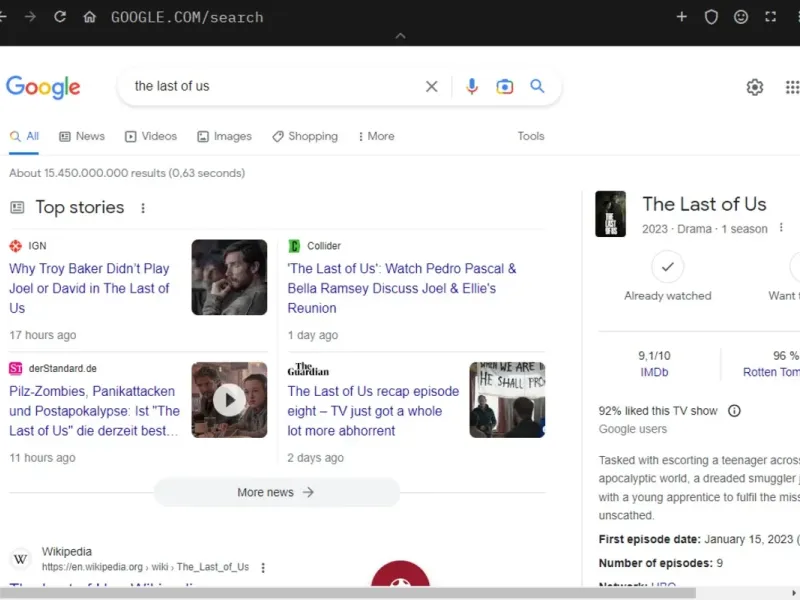Click The Guardian source logo
Image resolution: width=800 pixels, height=600 pixels.
pyautogui.click(x=308, y=369)
